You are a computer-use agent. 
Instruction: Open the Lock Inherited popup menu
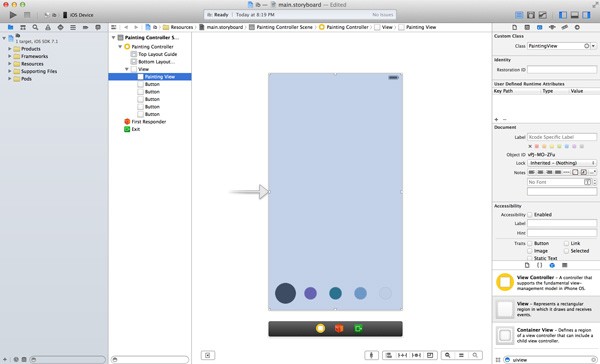coord(562,163)
